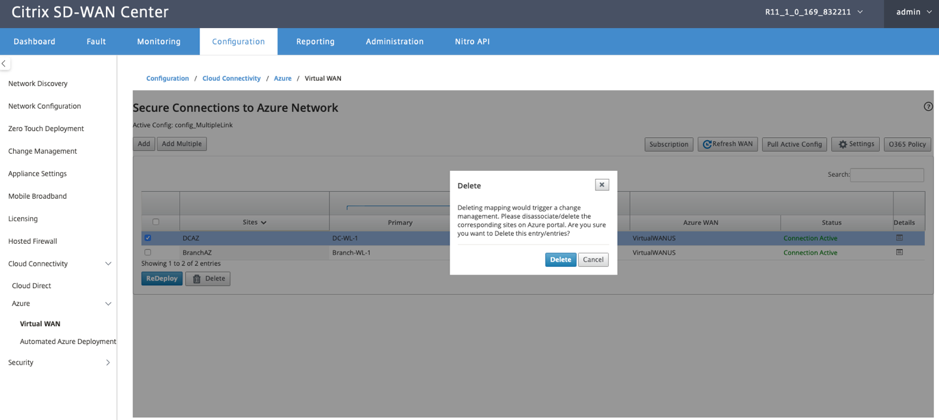The height and width of the screenshot is (420, 939).
Task: Click Connection Active status for DCAZ
Action: click(810, 238)
